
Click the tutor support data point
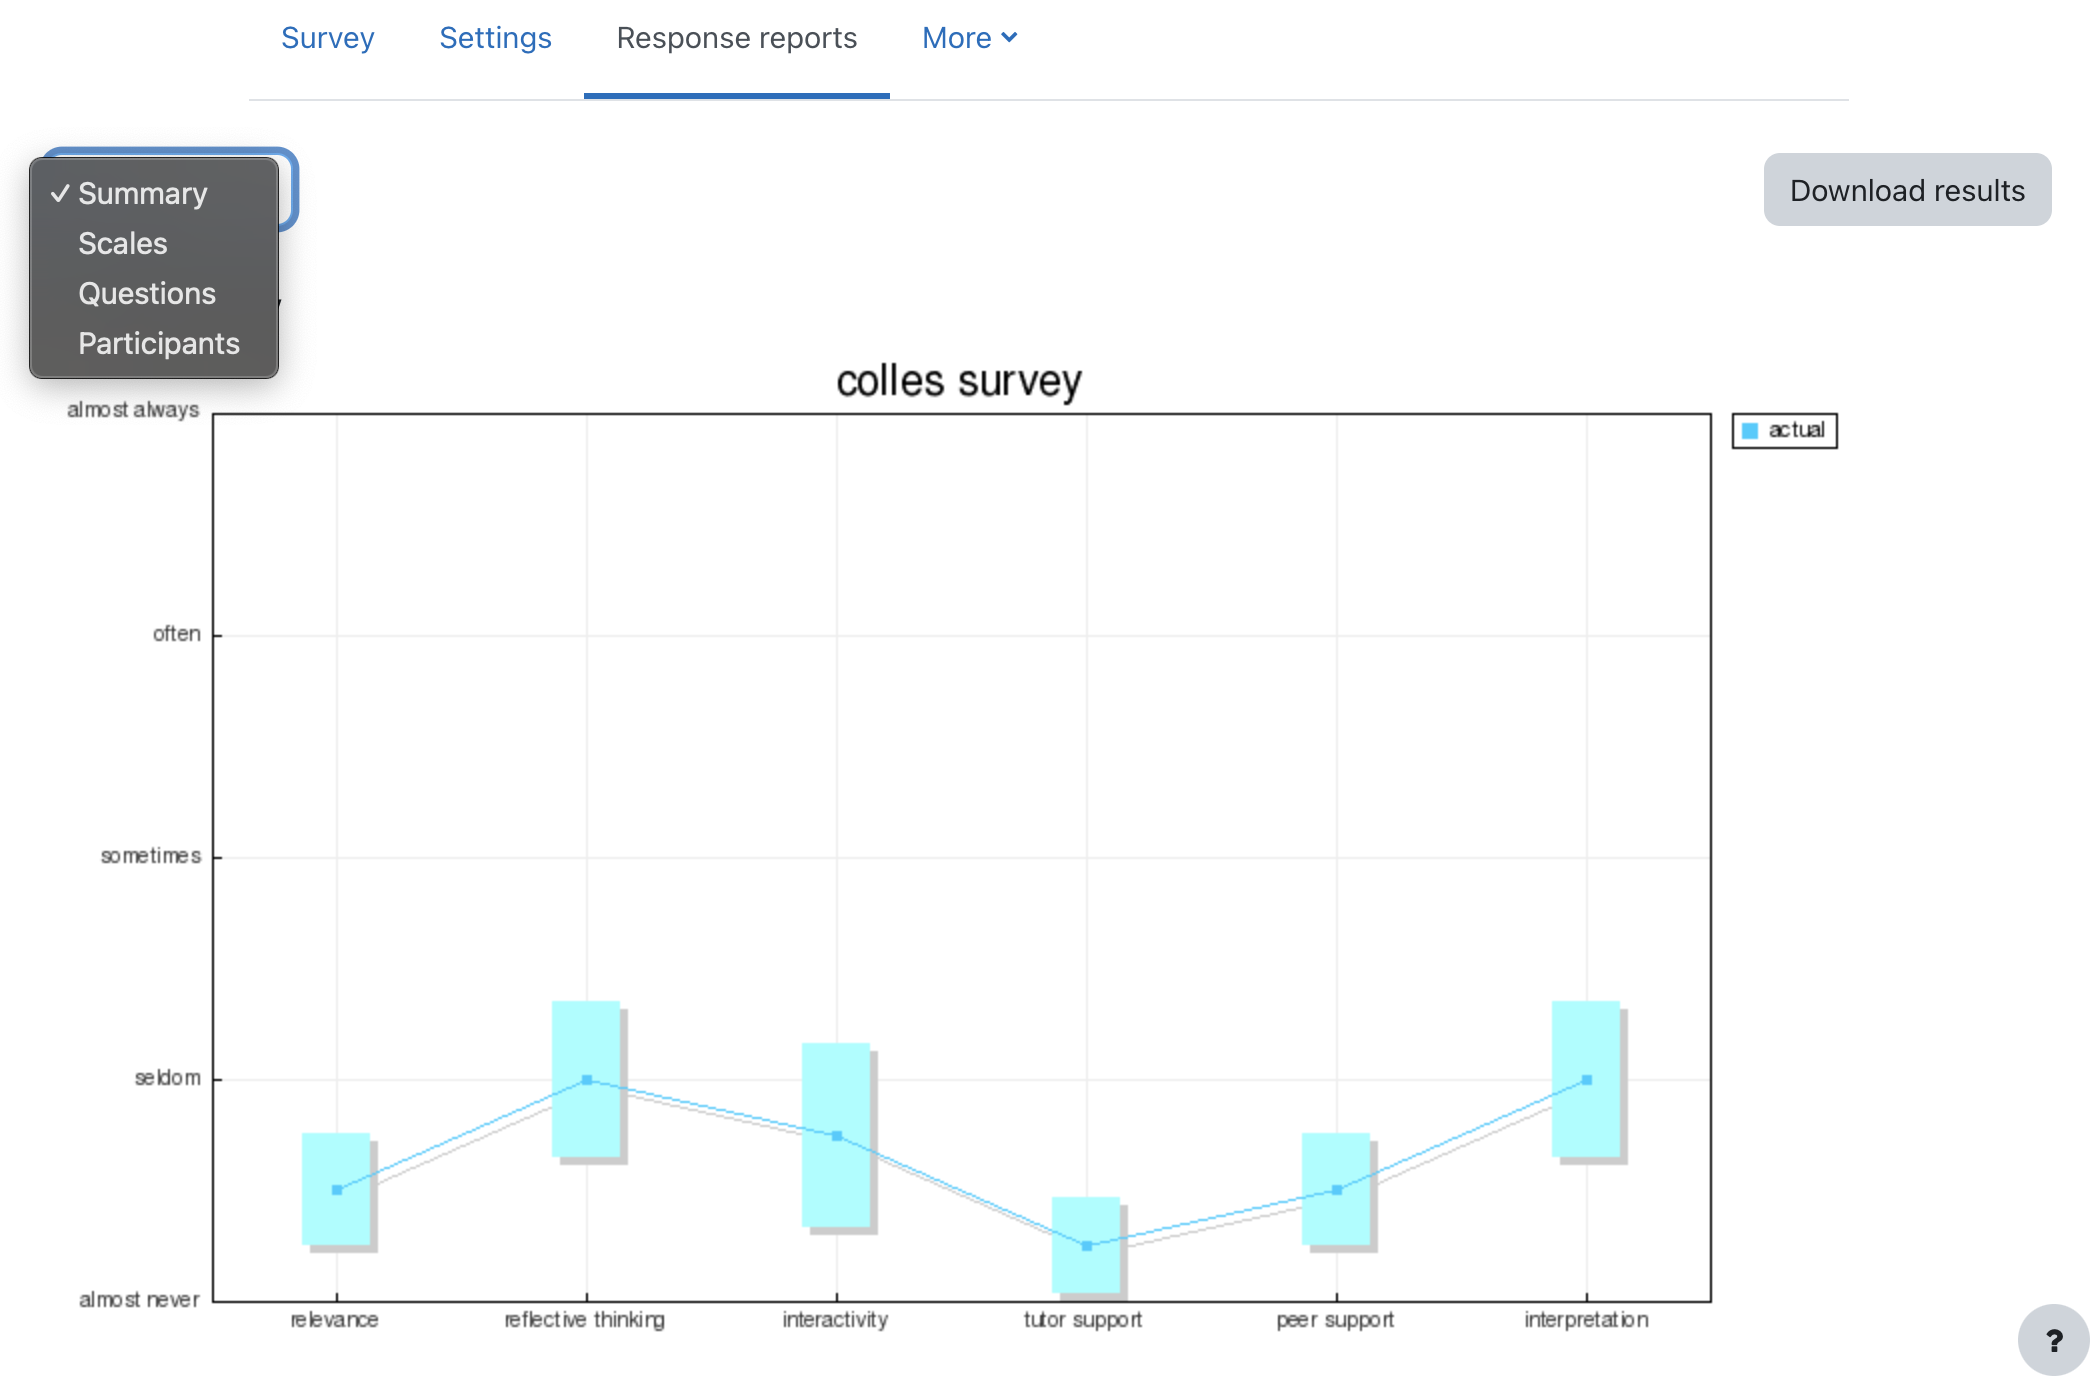(x=1087, y=1245)
